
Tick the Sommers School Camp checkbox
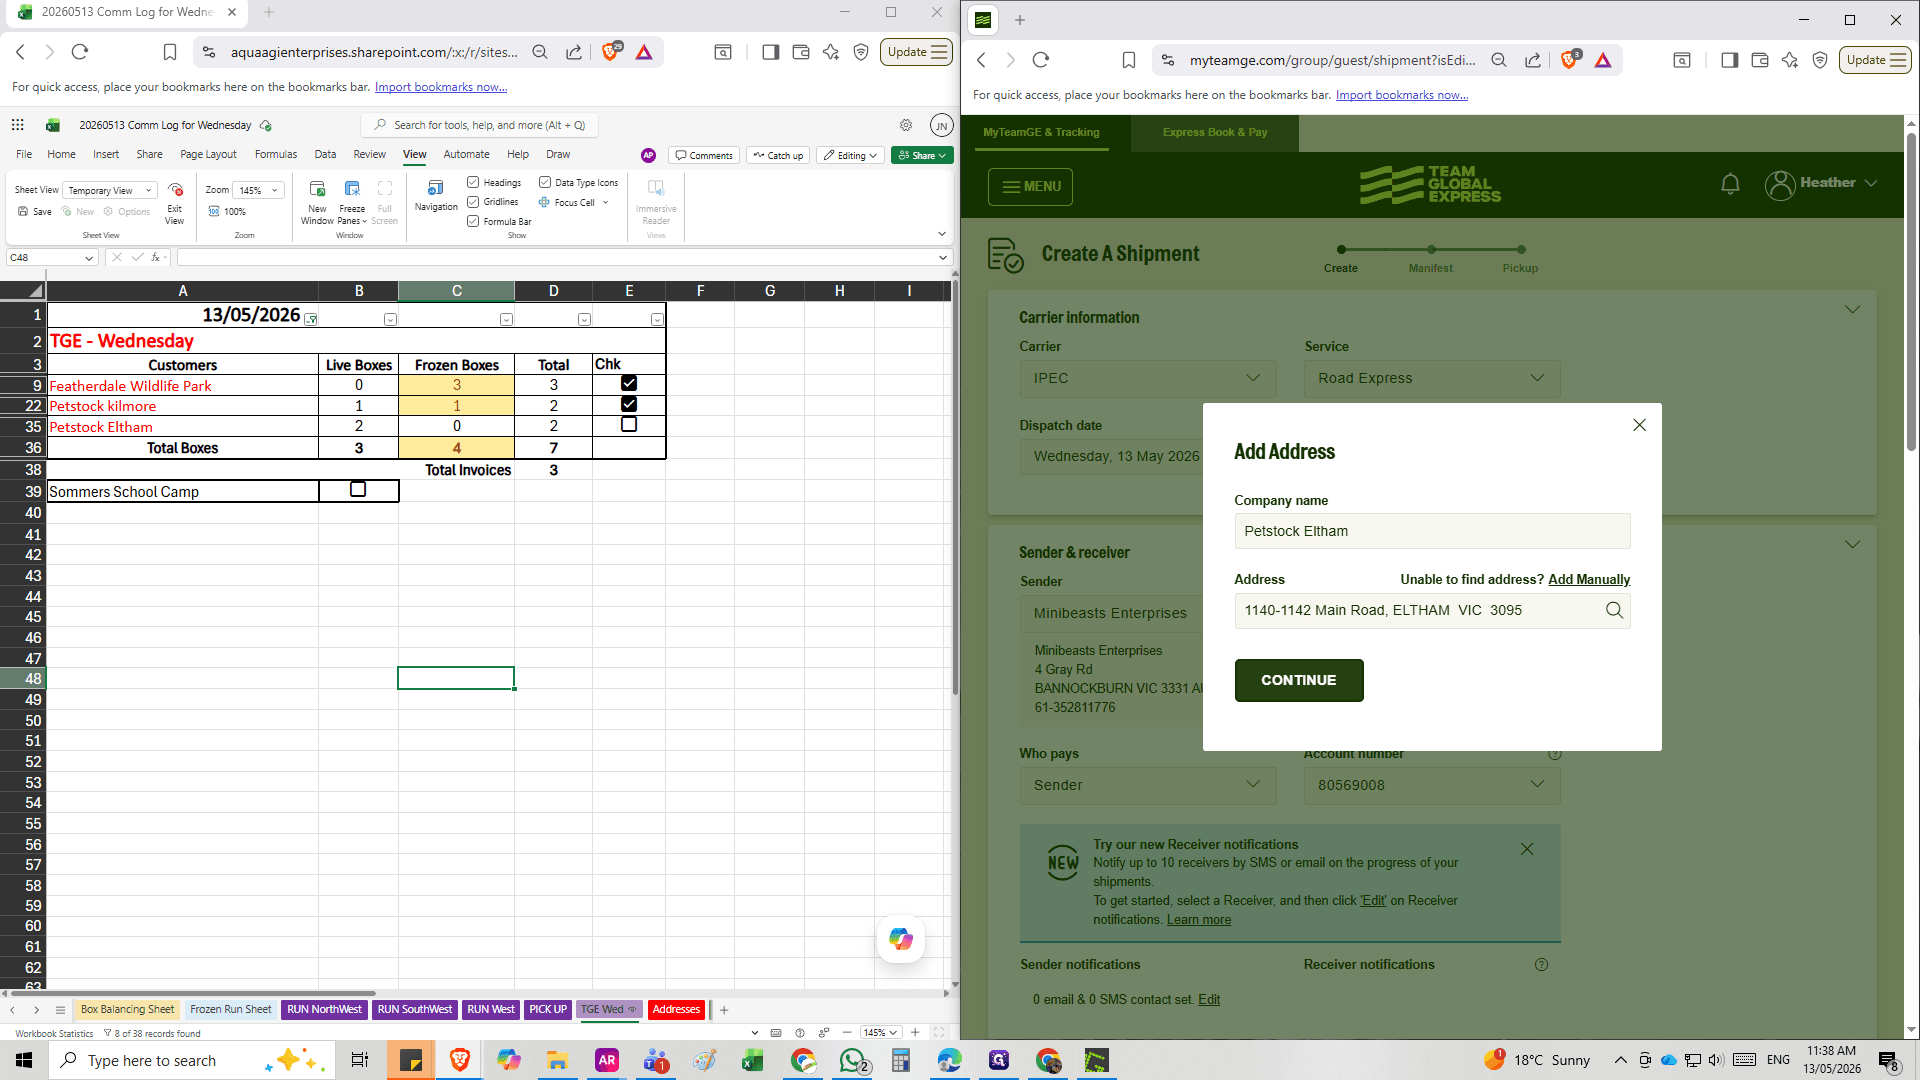click(358, 489)
